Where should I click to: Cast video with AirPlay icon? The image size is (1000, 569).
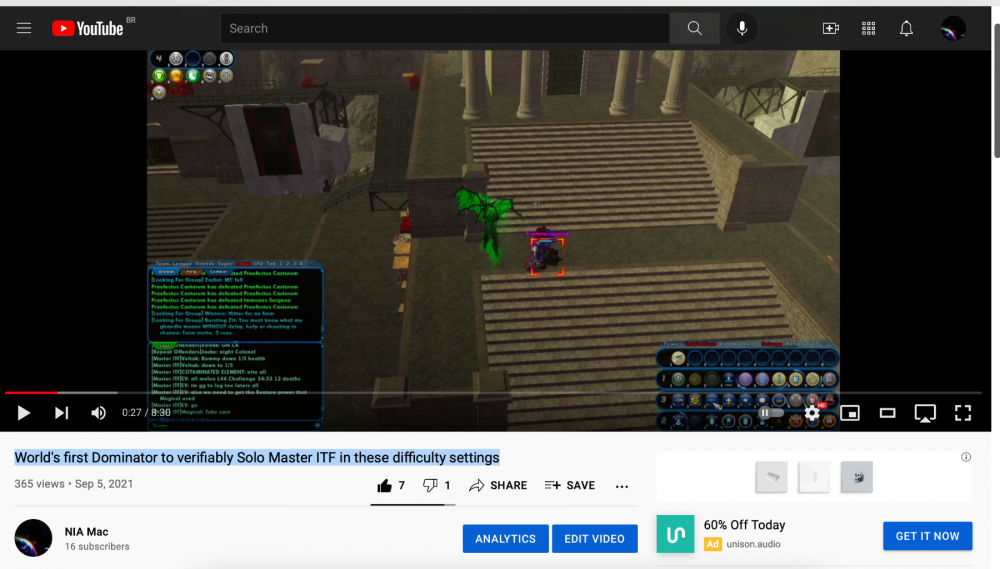(x=925, y=413)
